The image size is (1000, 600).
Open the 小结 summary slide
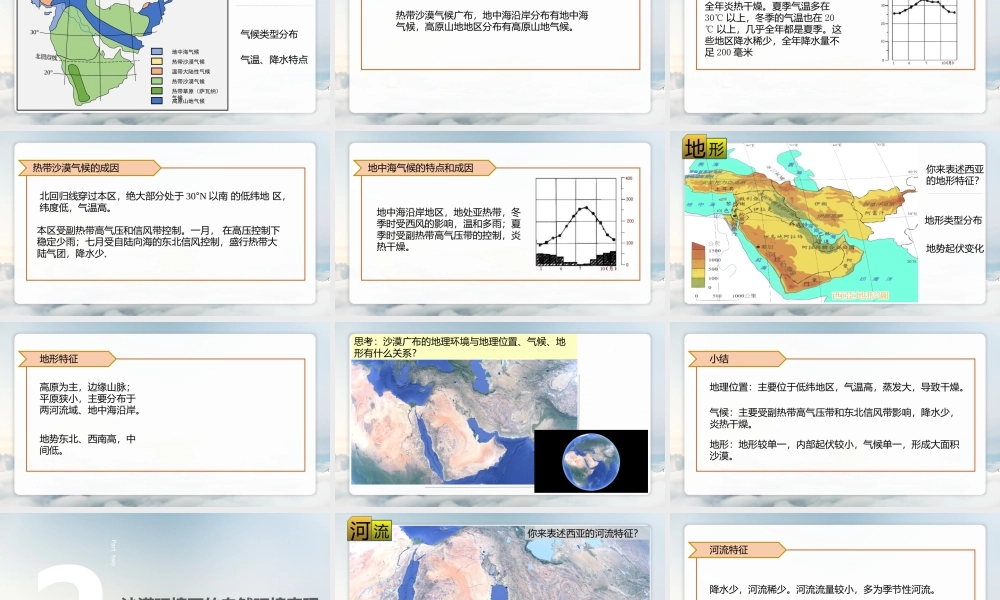point(834,415)
